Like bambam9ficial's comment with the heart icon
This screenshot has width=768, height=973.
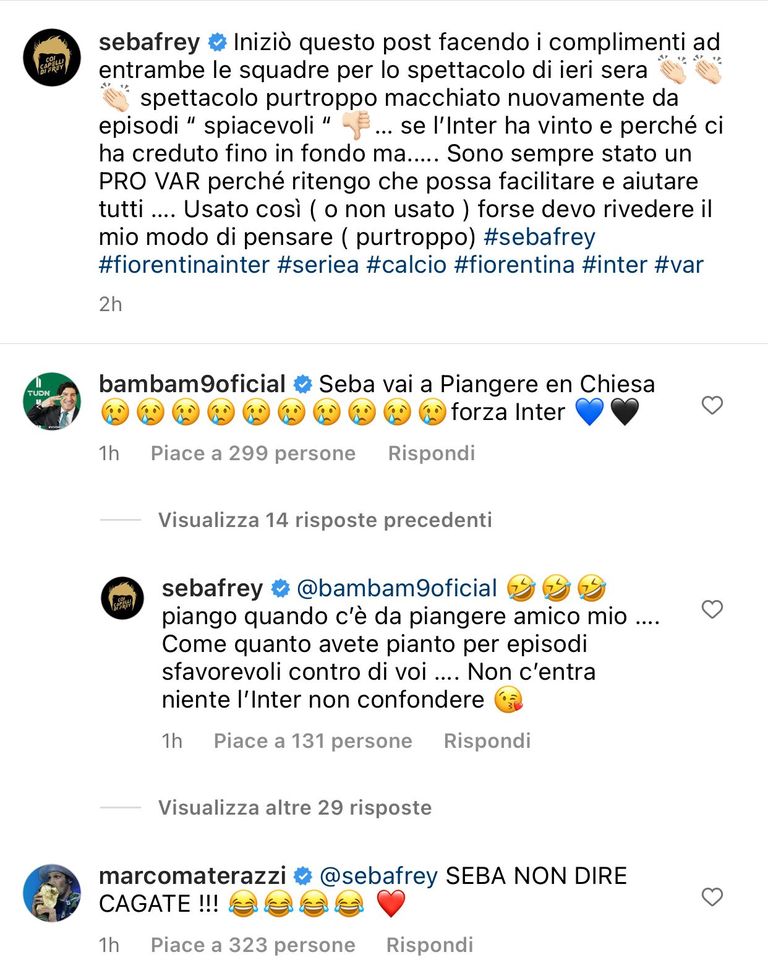[x=711, y=406]
